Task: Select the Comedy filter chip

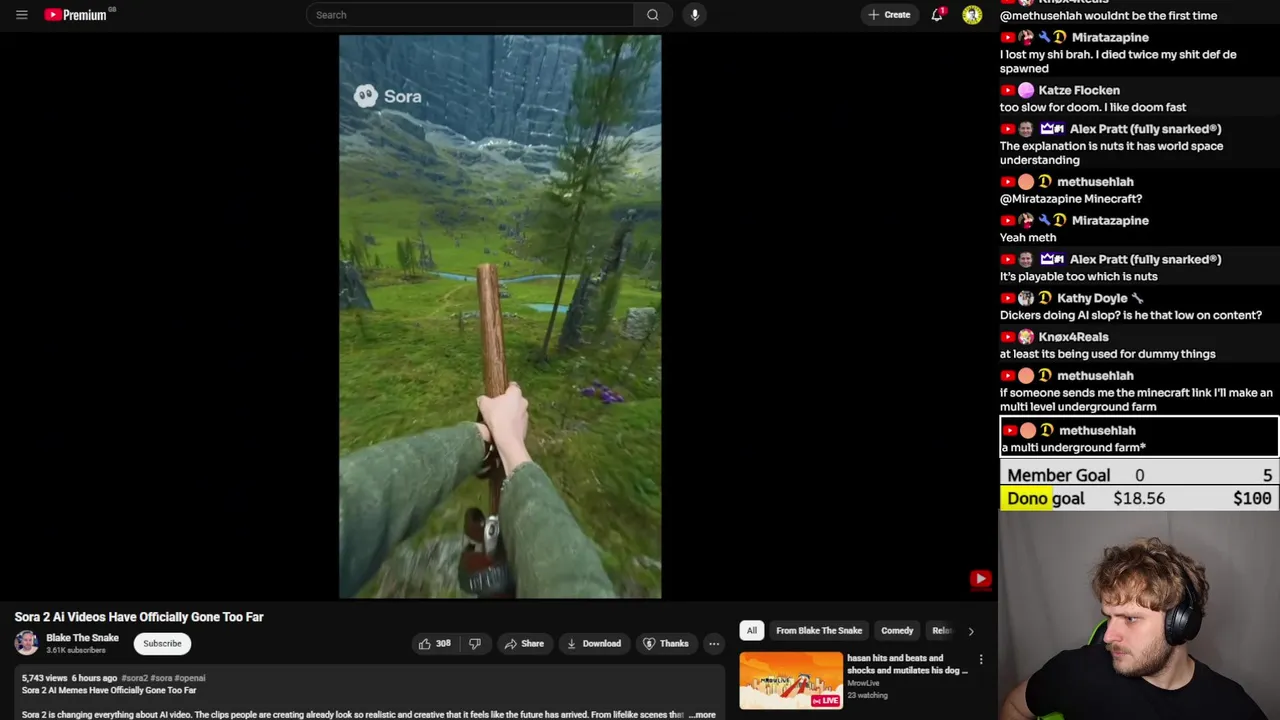Action: point(897,631)
